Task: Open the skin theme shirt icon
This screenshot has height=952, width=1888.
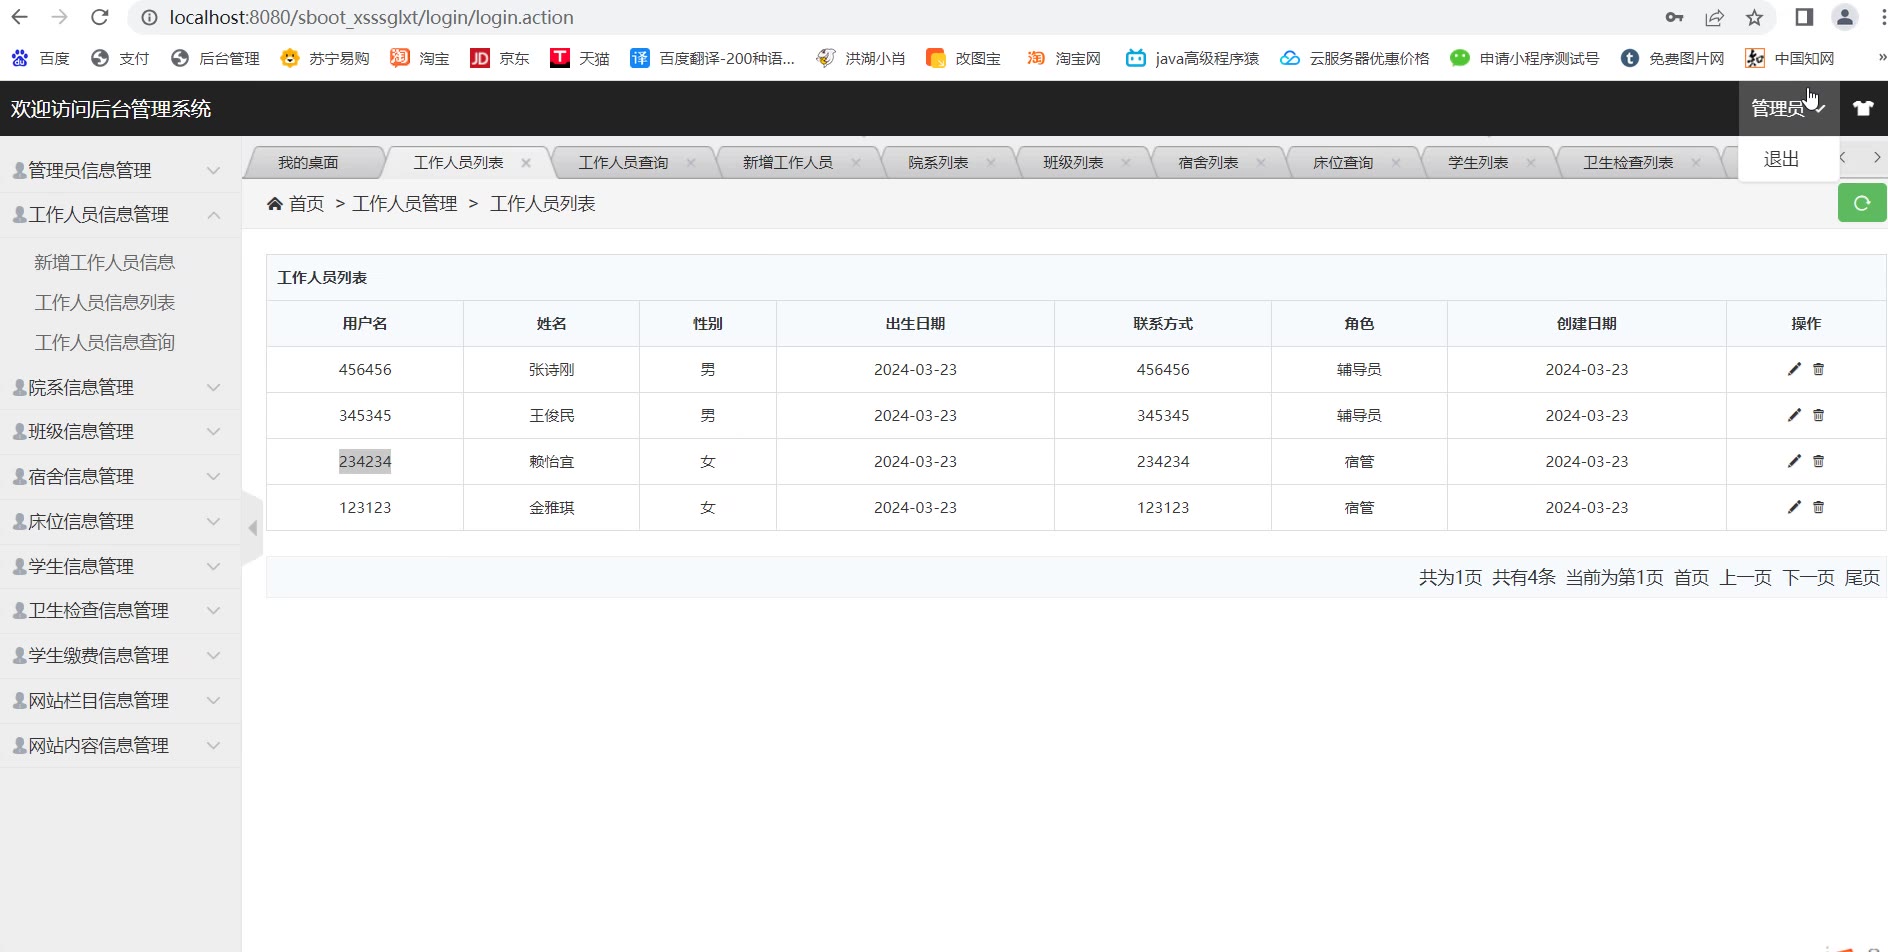Action: pyautogui.click(x=1863, y=108)
